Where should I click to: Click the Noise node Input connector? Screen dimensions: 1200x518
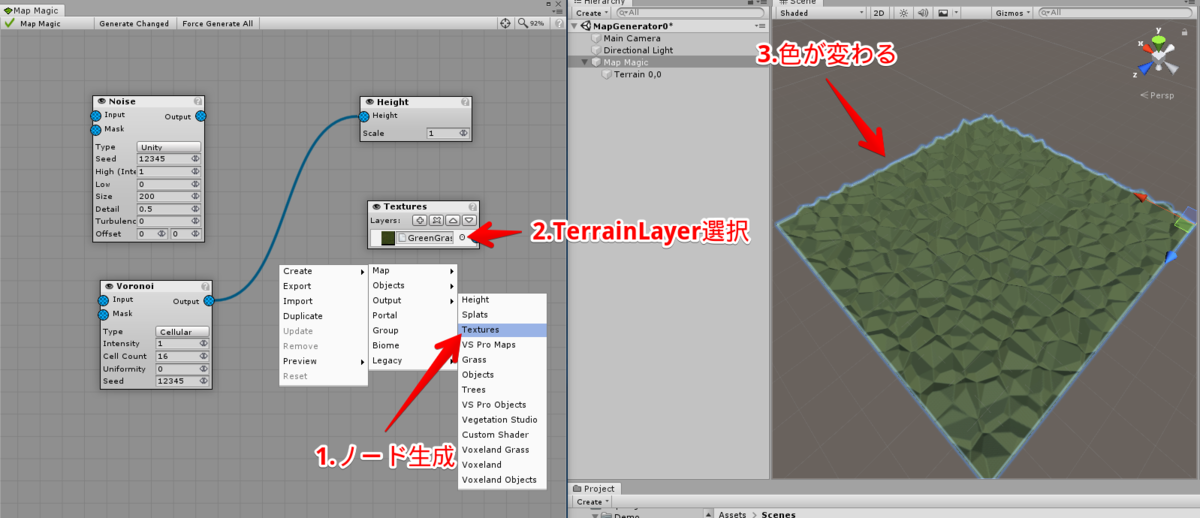(x=96, y=115)
